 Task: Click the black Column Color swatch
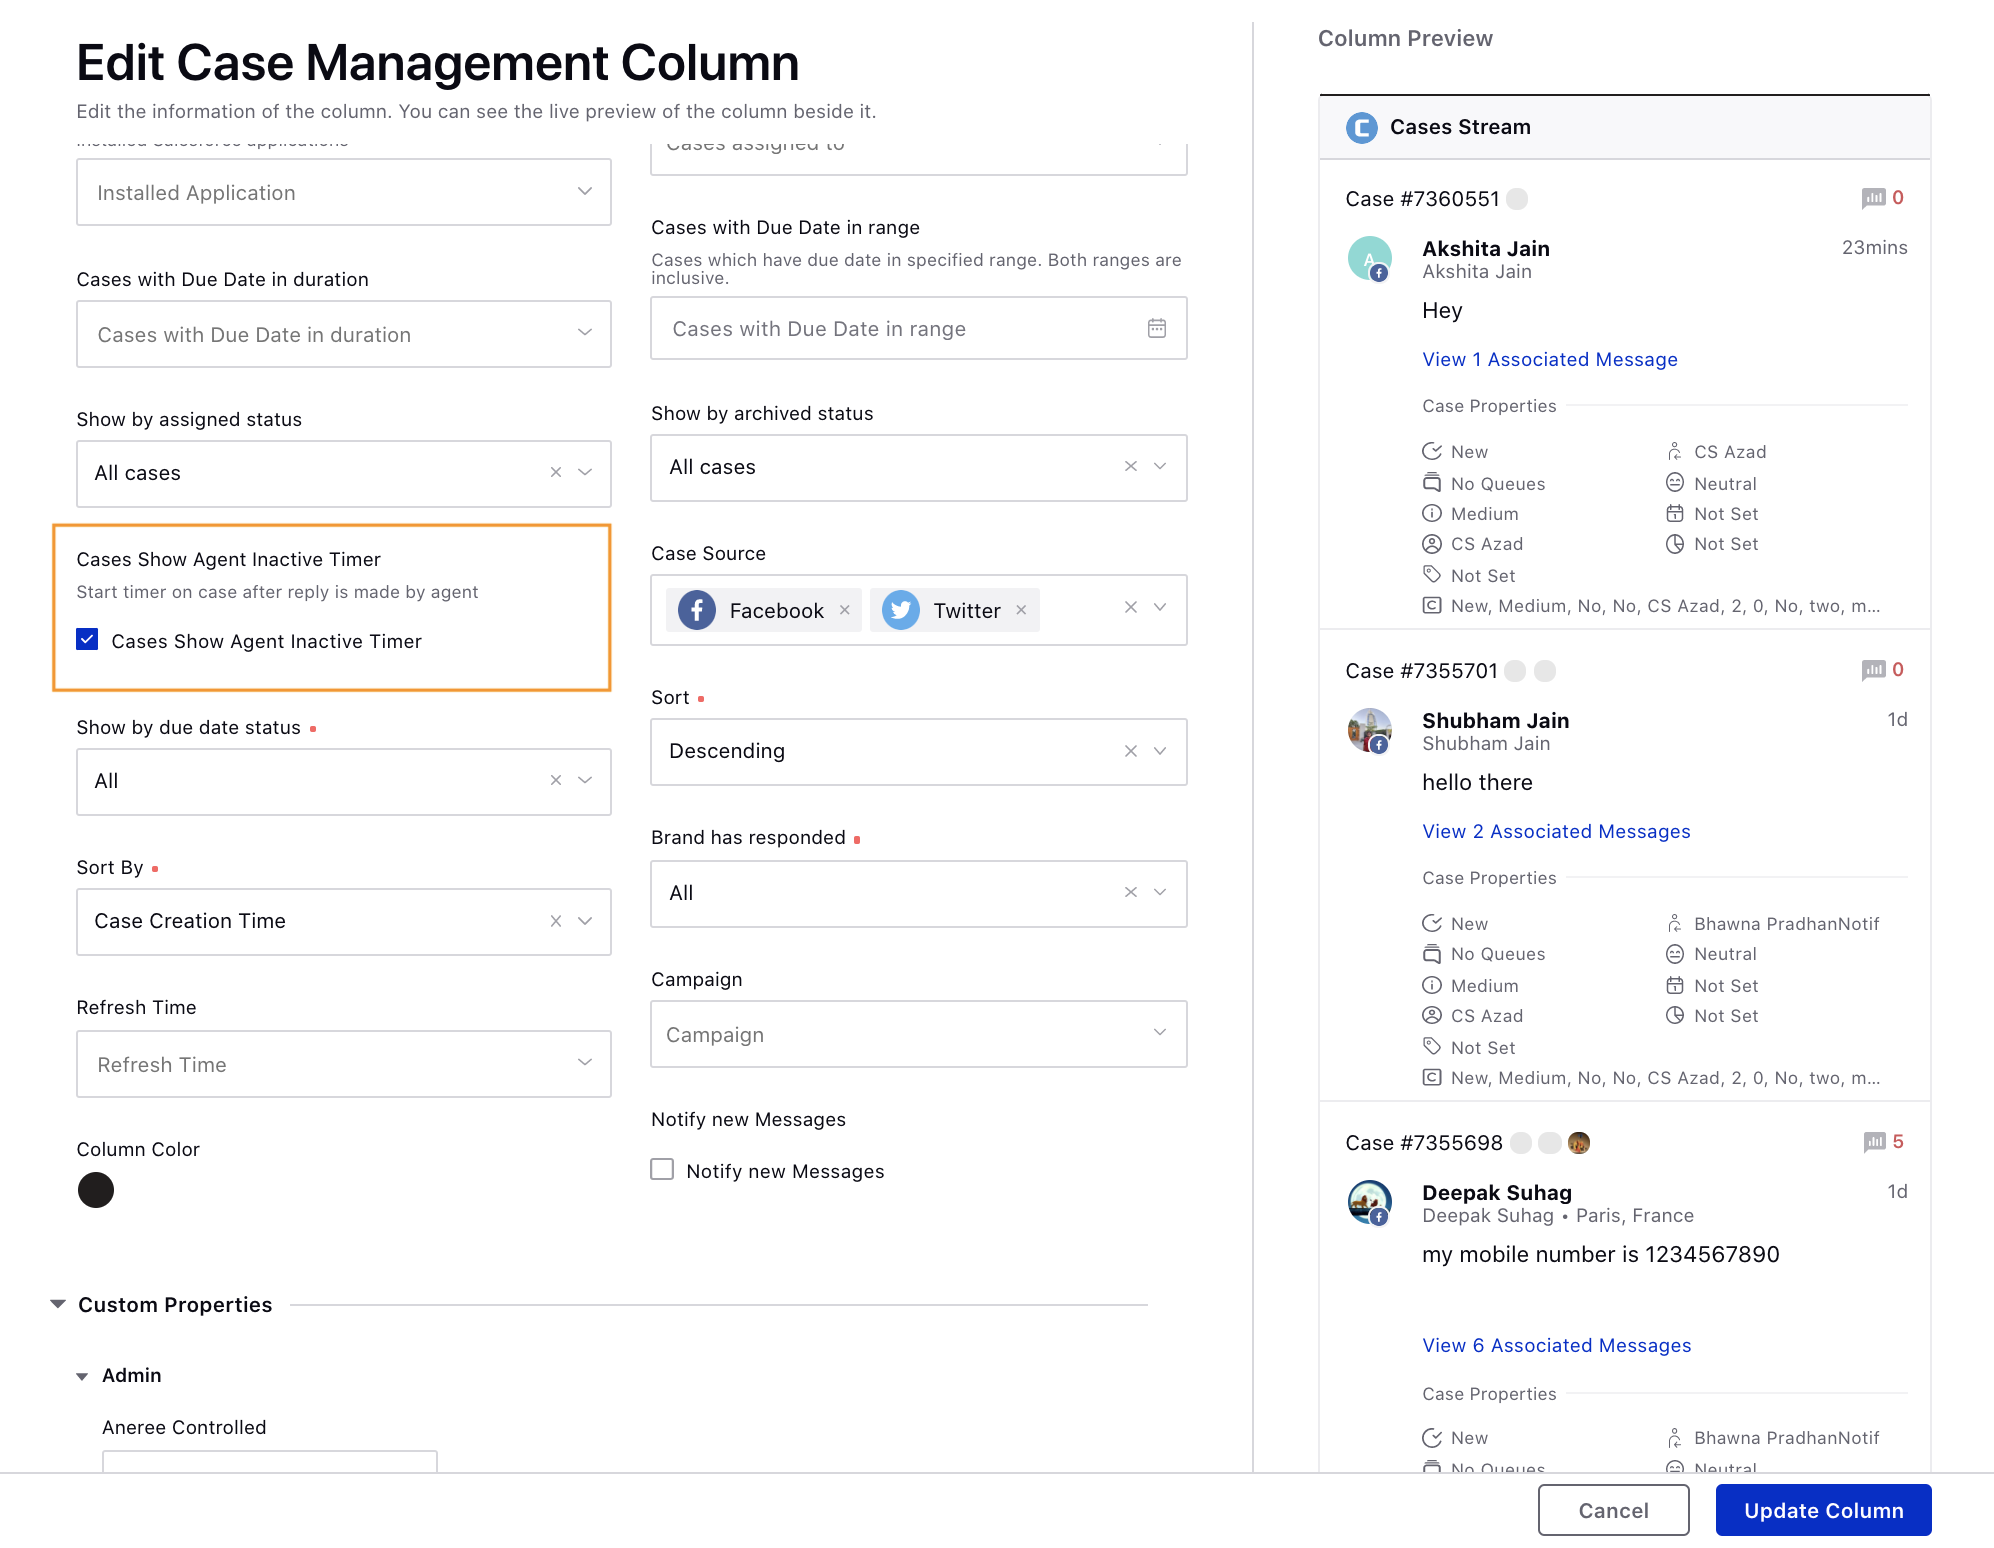tap(95, 1192)
